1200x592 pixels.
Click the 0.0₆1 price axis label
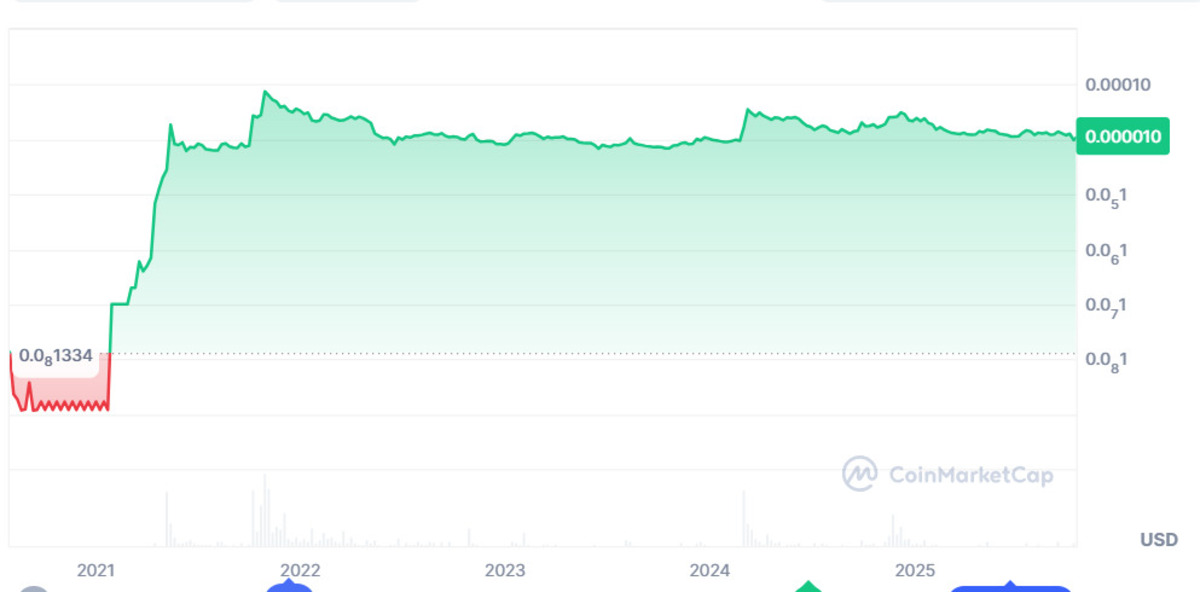pos(1107,251)
